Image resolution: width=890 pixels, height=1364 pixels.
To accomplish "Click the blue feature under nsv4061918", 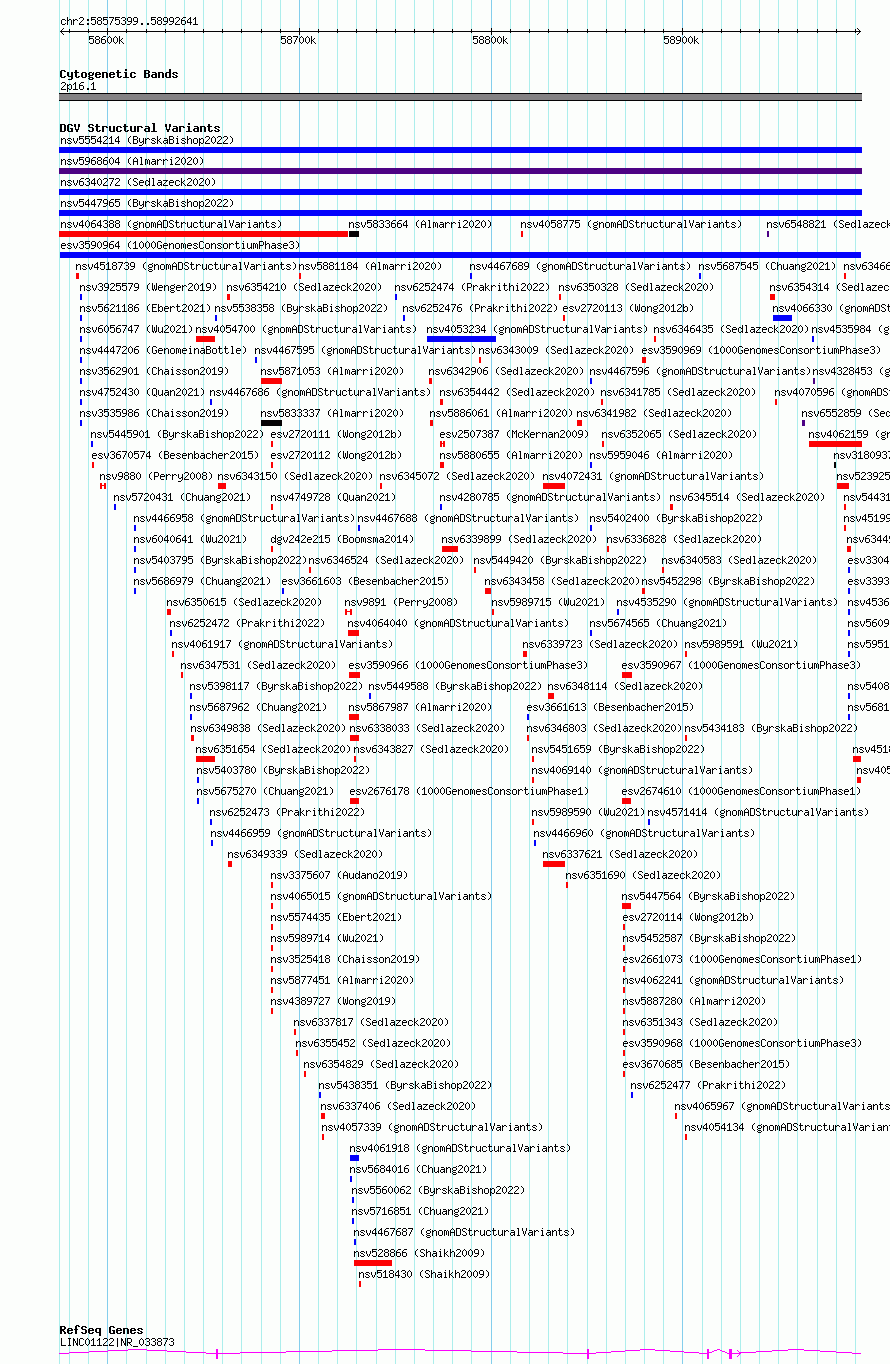I will (x=354, y=1158).
